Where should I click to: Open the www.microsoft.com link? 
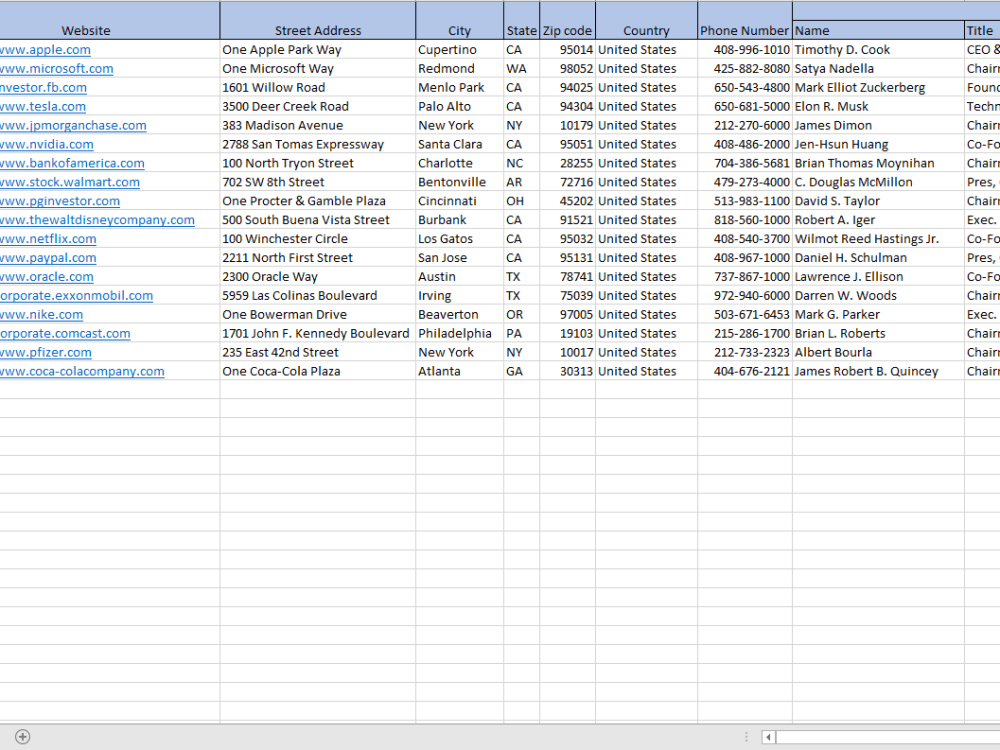click(57, 69)
